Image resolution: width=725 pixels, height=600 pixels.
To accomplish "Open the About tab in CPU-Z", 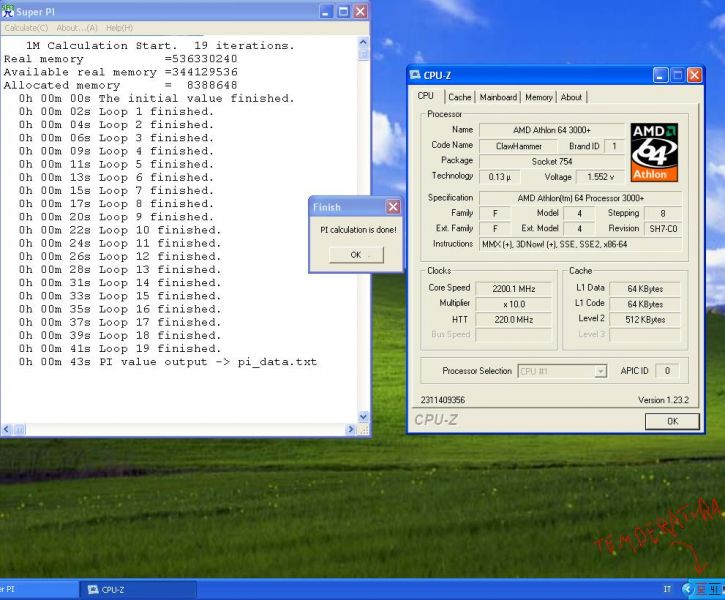I will point(571,97).
